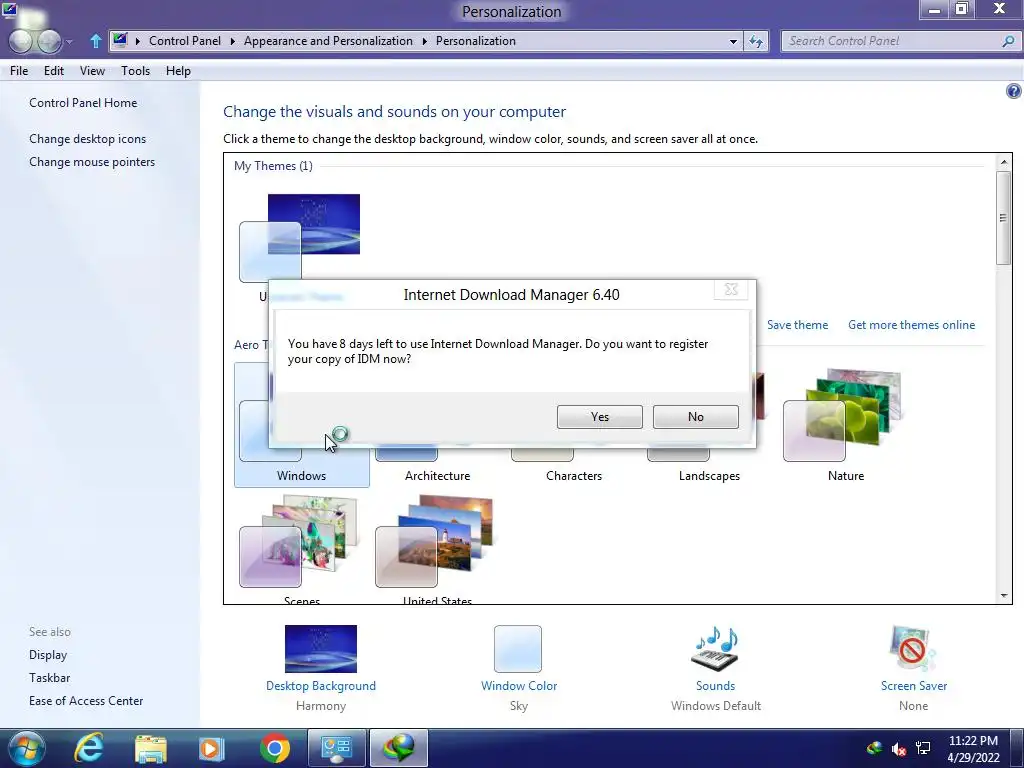The height and width of the screenshot is (768, 1024).
Task: Select the Architecture theme label
Action: [x=438, y=475]
